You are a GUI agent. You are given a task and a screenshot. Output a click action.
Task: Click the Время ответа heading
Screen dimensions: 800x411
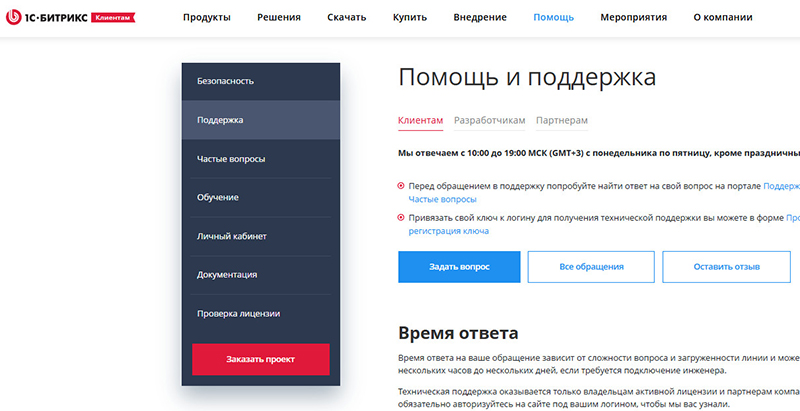click(x=458, y=333)
